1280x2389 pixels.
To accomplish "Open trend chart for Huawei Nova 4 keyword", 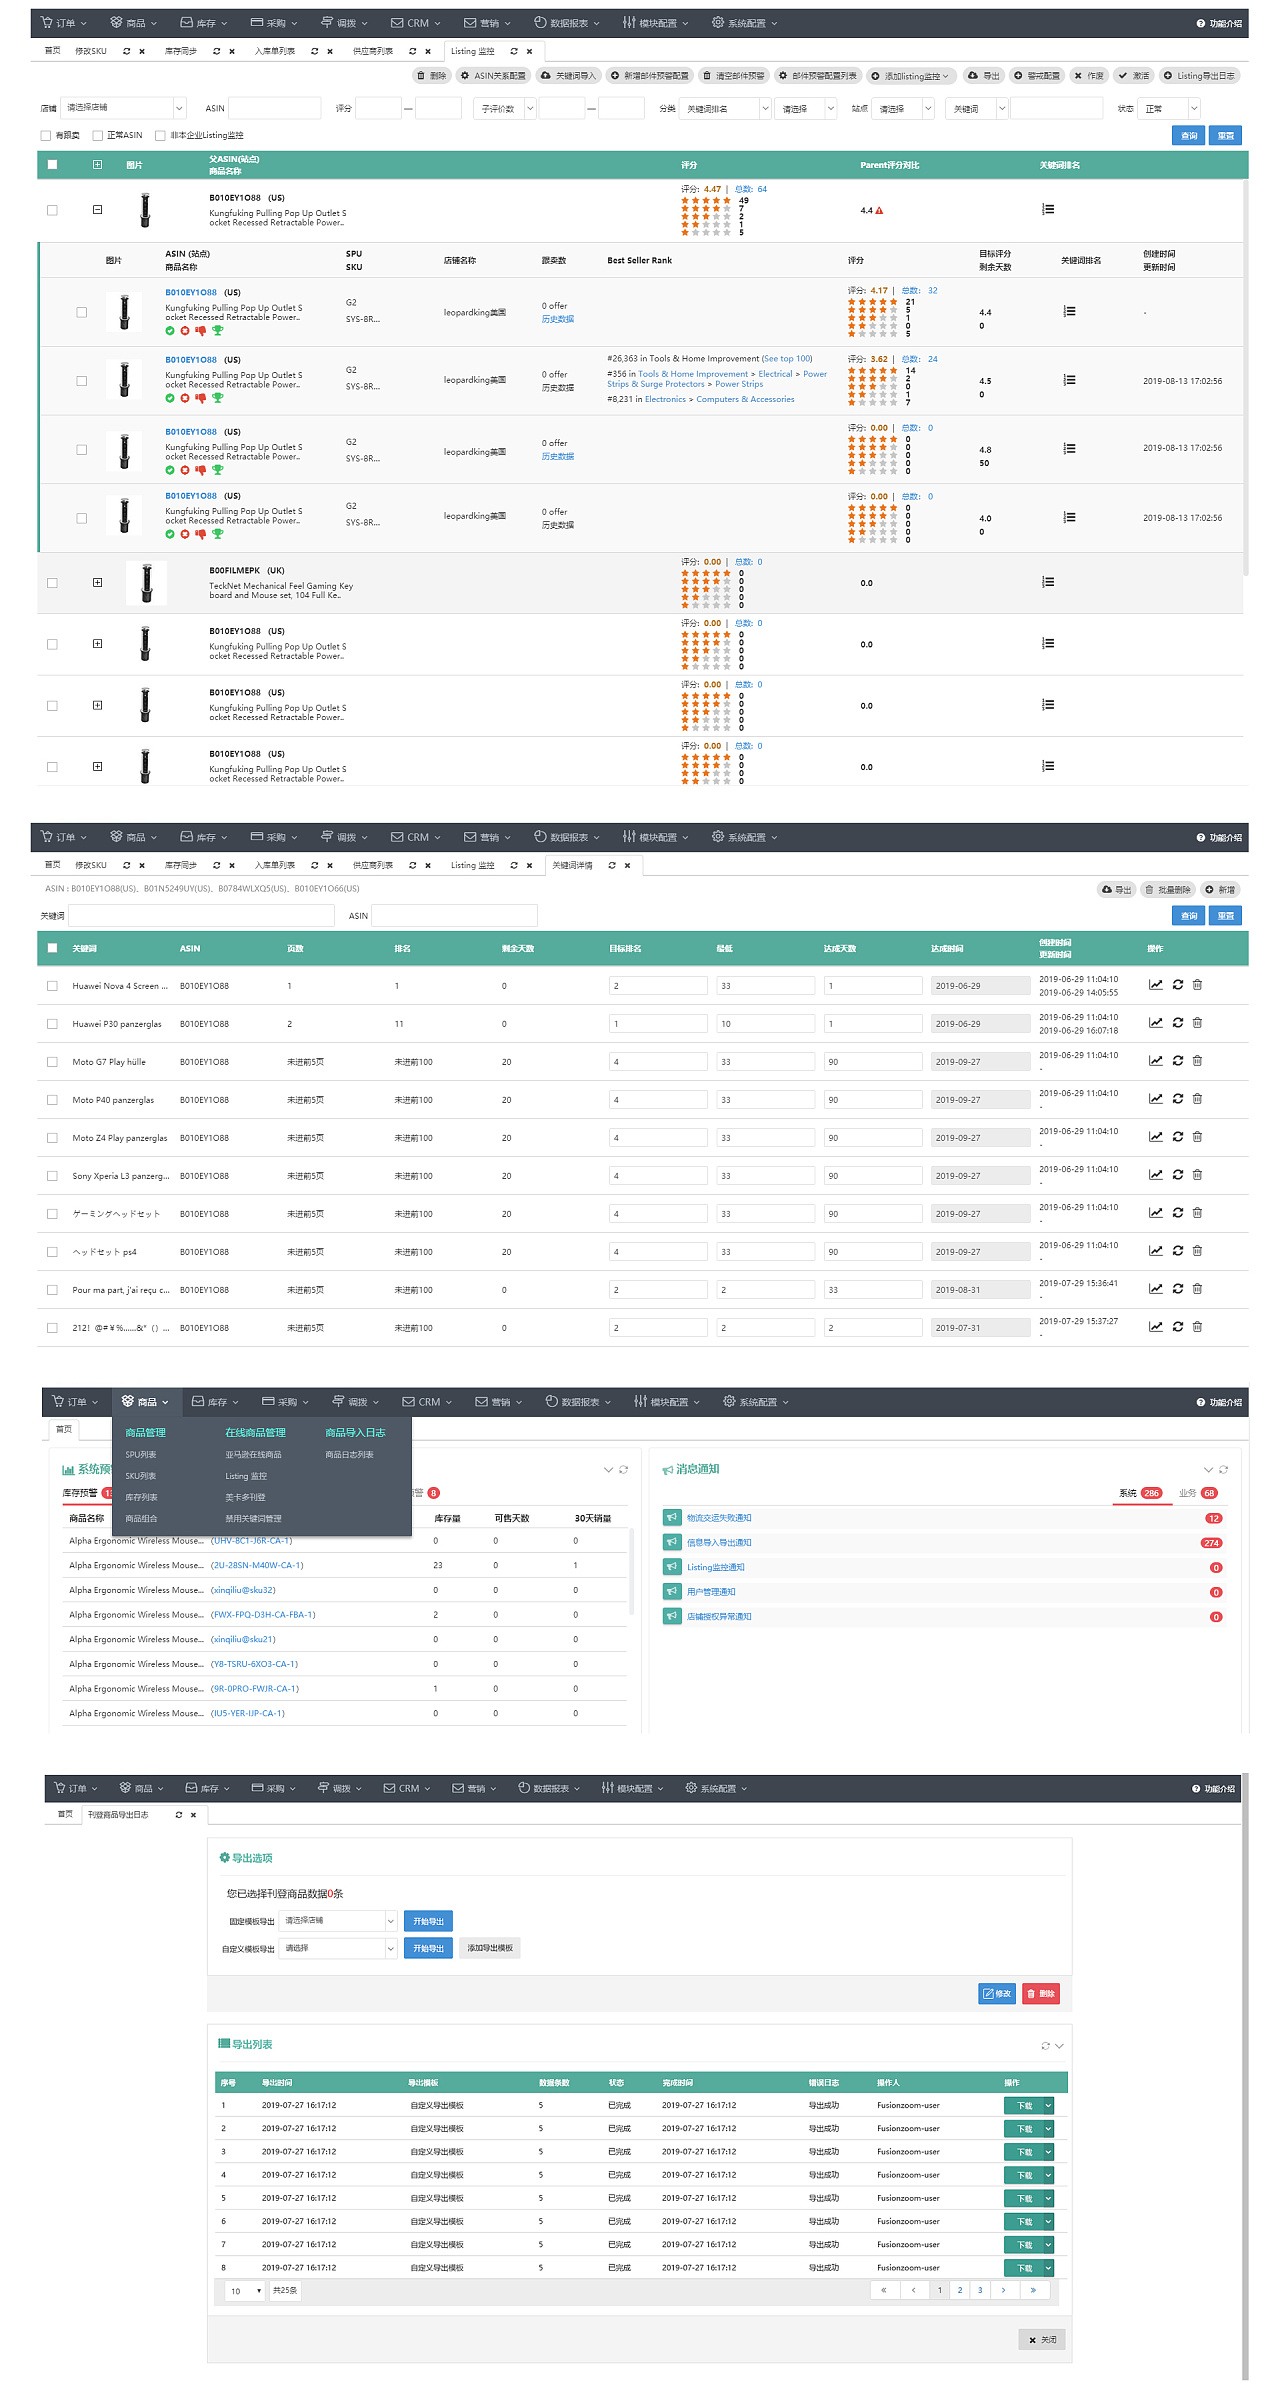I will 1155,985.
